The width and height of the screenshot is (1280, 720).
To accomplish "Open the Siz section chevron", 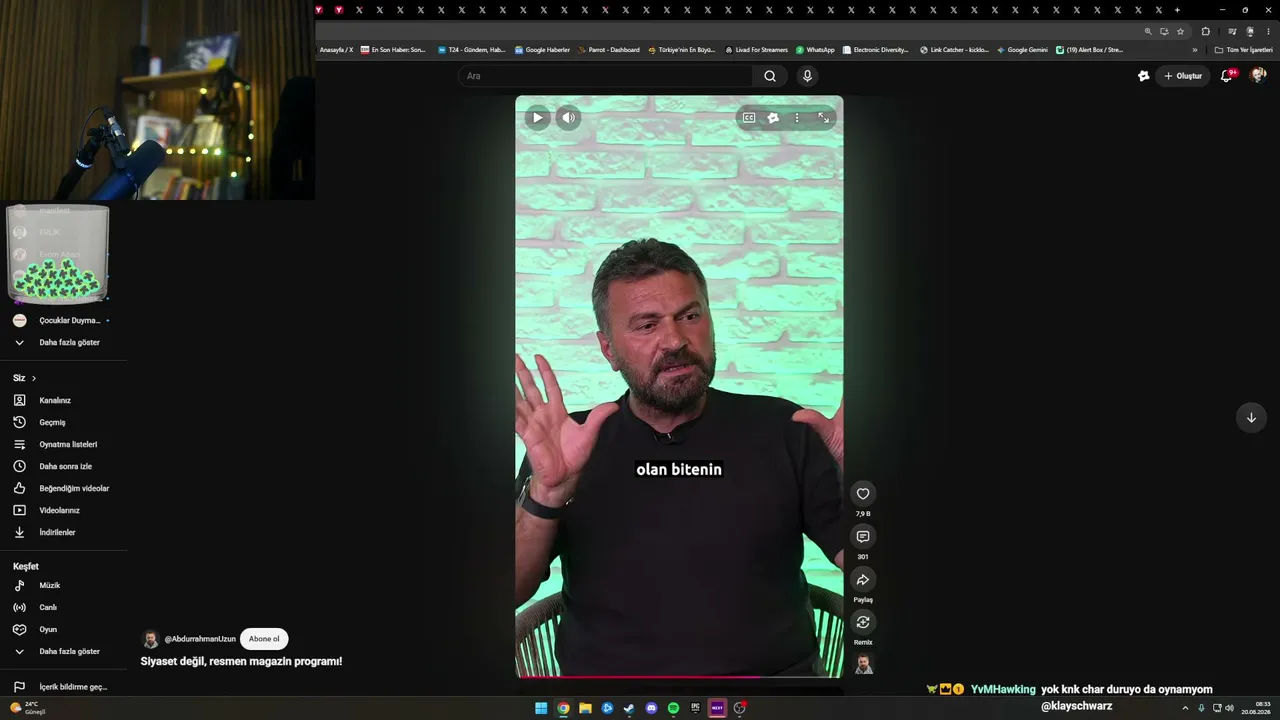I will pos(34,378).
